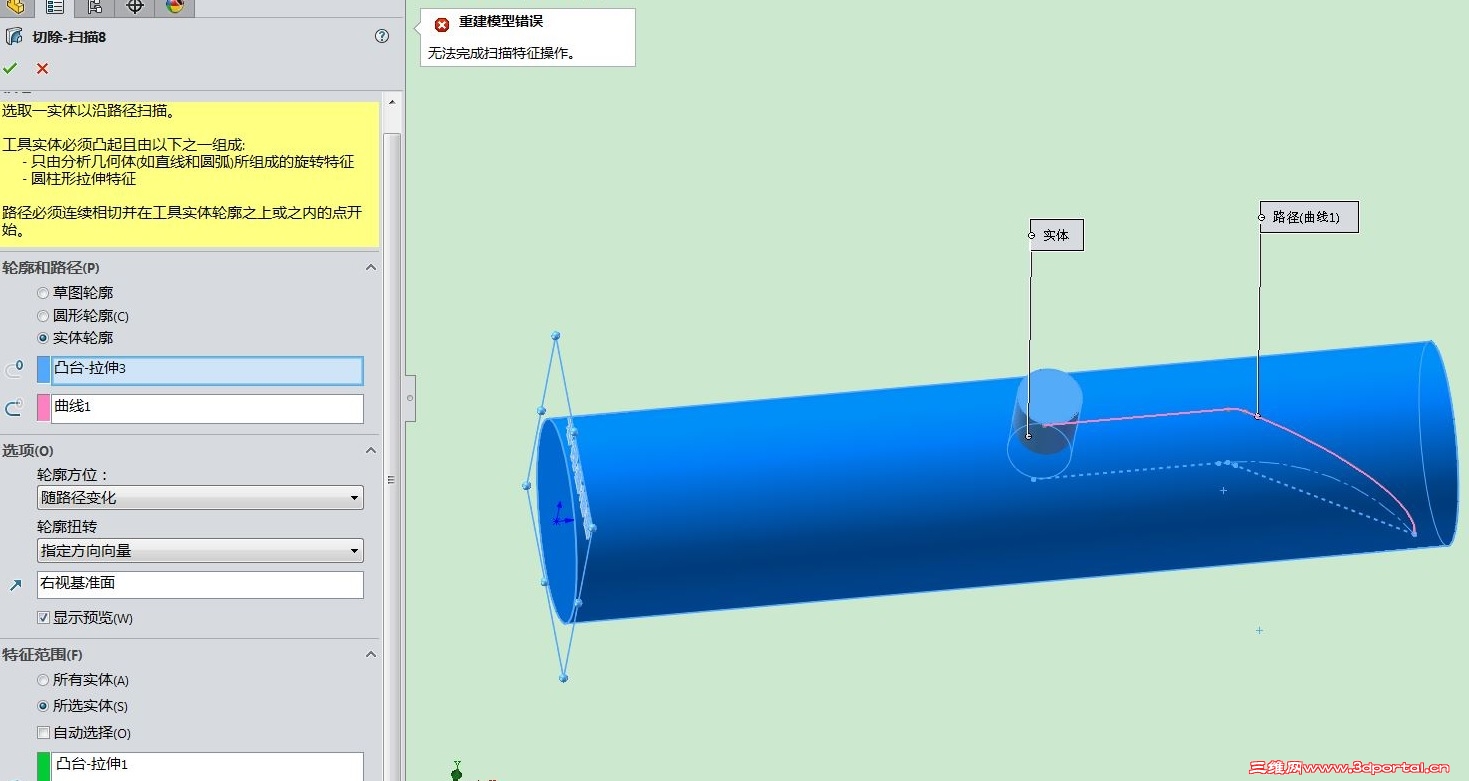Open the DisplayManager color-ball tab
This screenshot has height=781, width=1469.
tap(175, 7)
